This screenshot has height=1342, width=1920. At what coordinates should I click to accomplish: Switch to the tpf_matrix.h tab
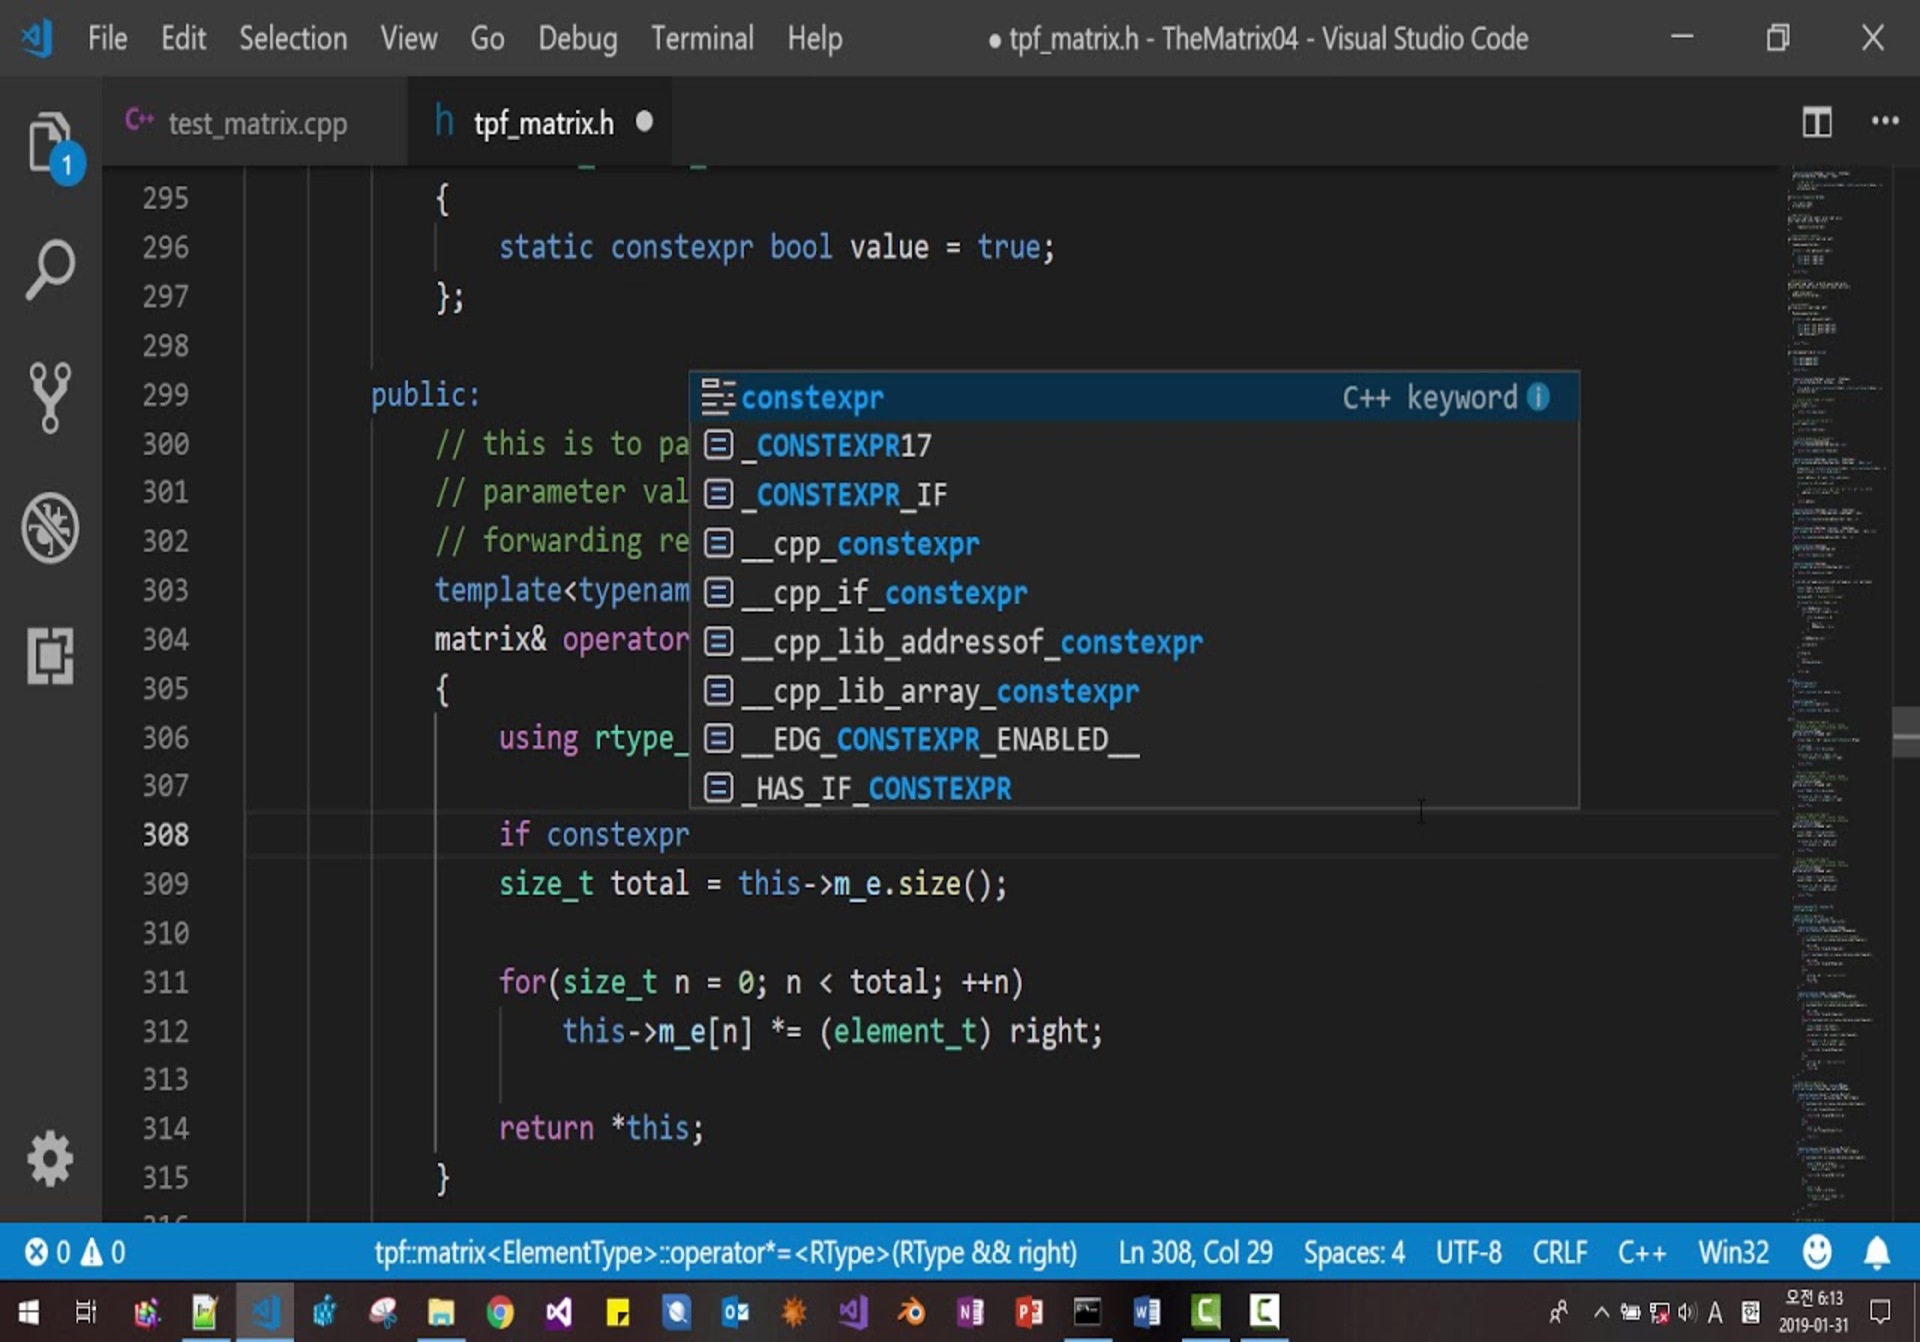tap(542, 122)
